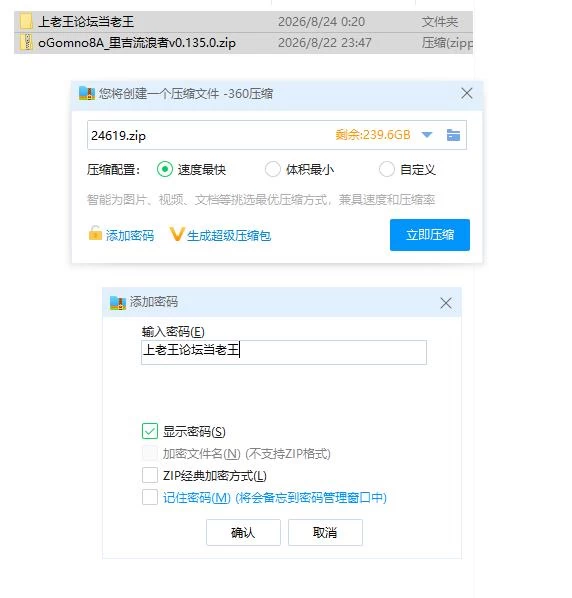Select the 速度最快 radio option

coord(165,169)
